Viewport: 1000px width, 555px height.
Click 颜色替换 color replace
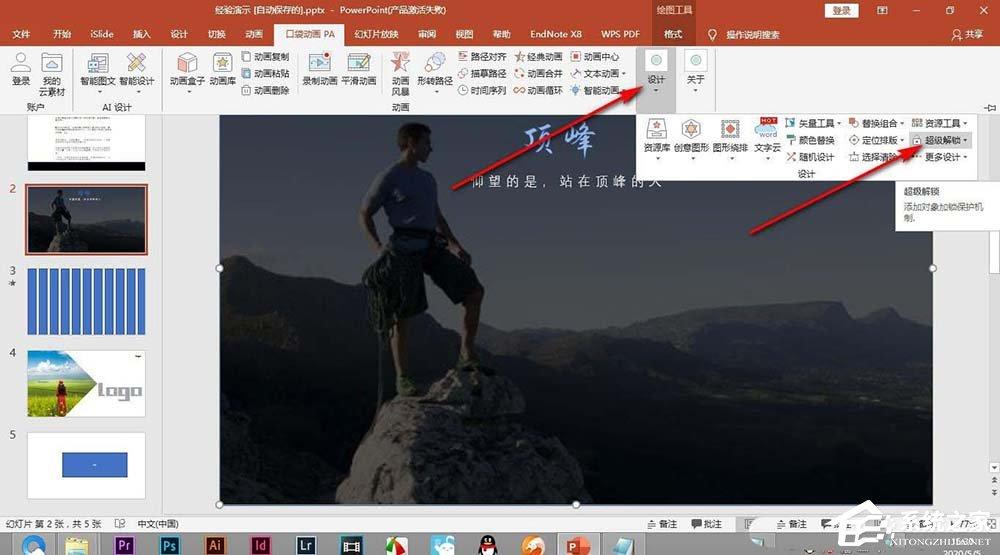click(810, 140)
